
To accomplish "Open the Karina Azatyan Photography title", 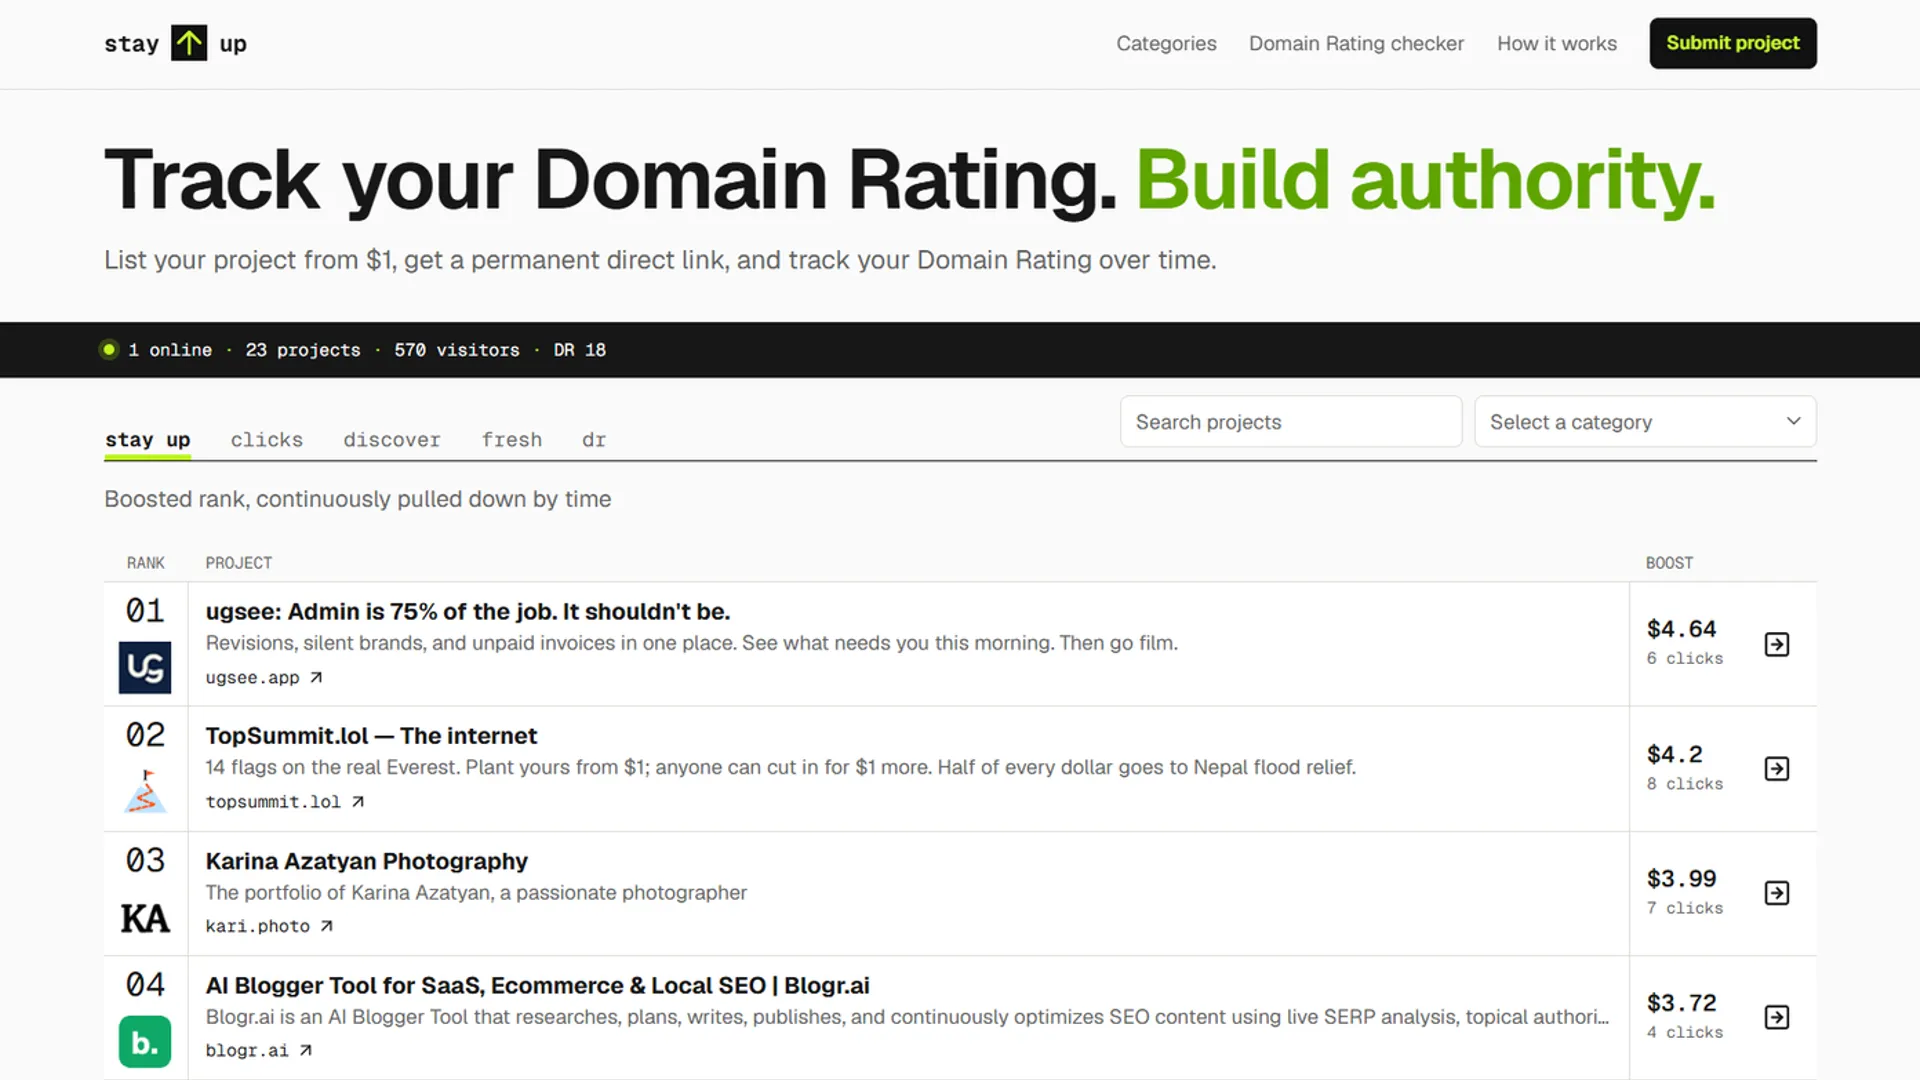I will tap(366, 861).
